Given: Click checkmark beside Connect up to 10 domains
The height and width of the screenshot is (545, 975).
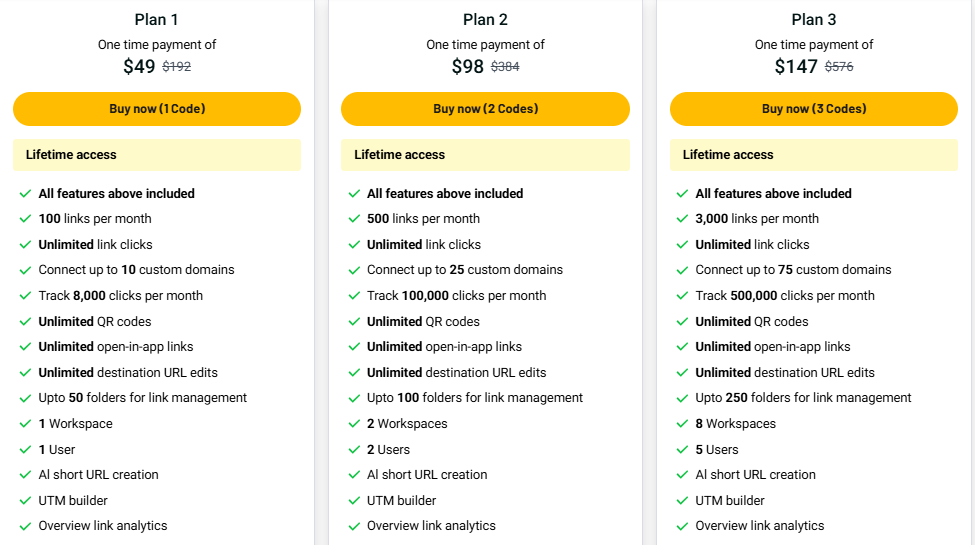Looking at the screenshot, I should coord(25,270).
